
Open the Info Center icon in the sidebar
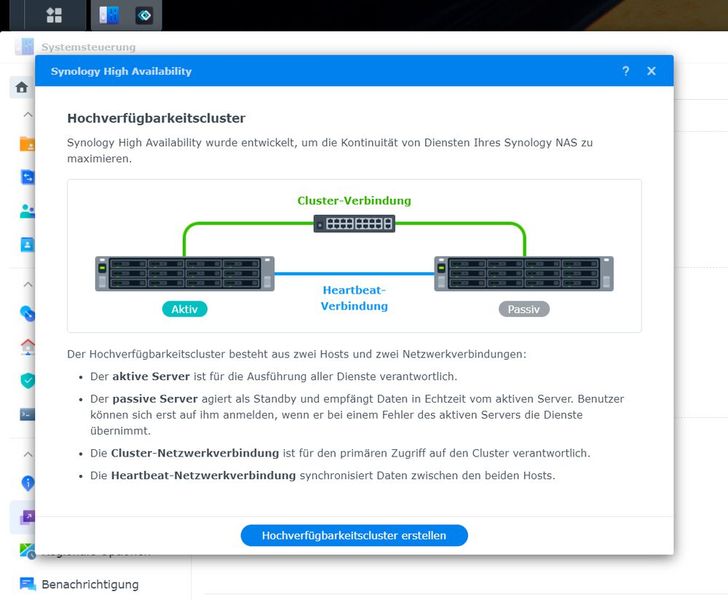(x=27, y=483)
